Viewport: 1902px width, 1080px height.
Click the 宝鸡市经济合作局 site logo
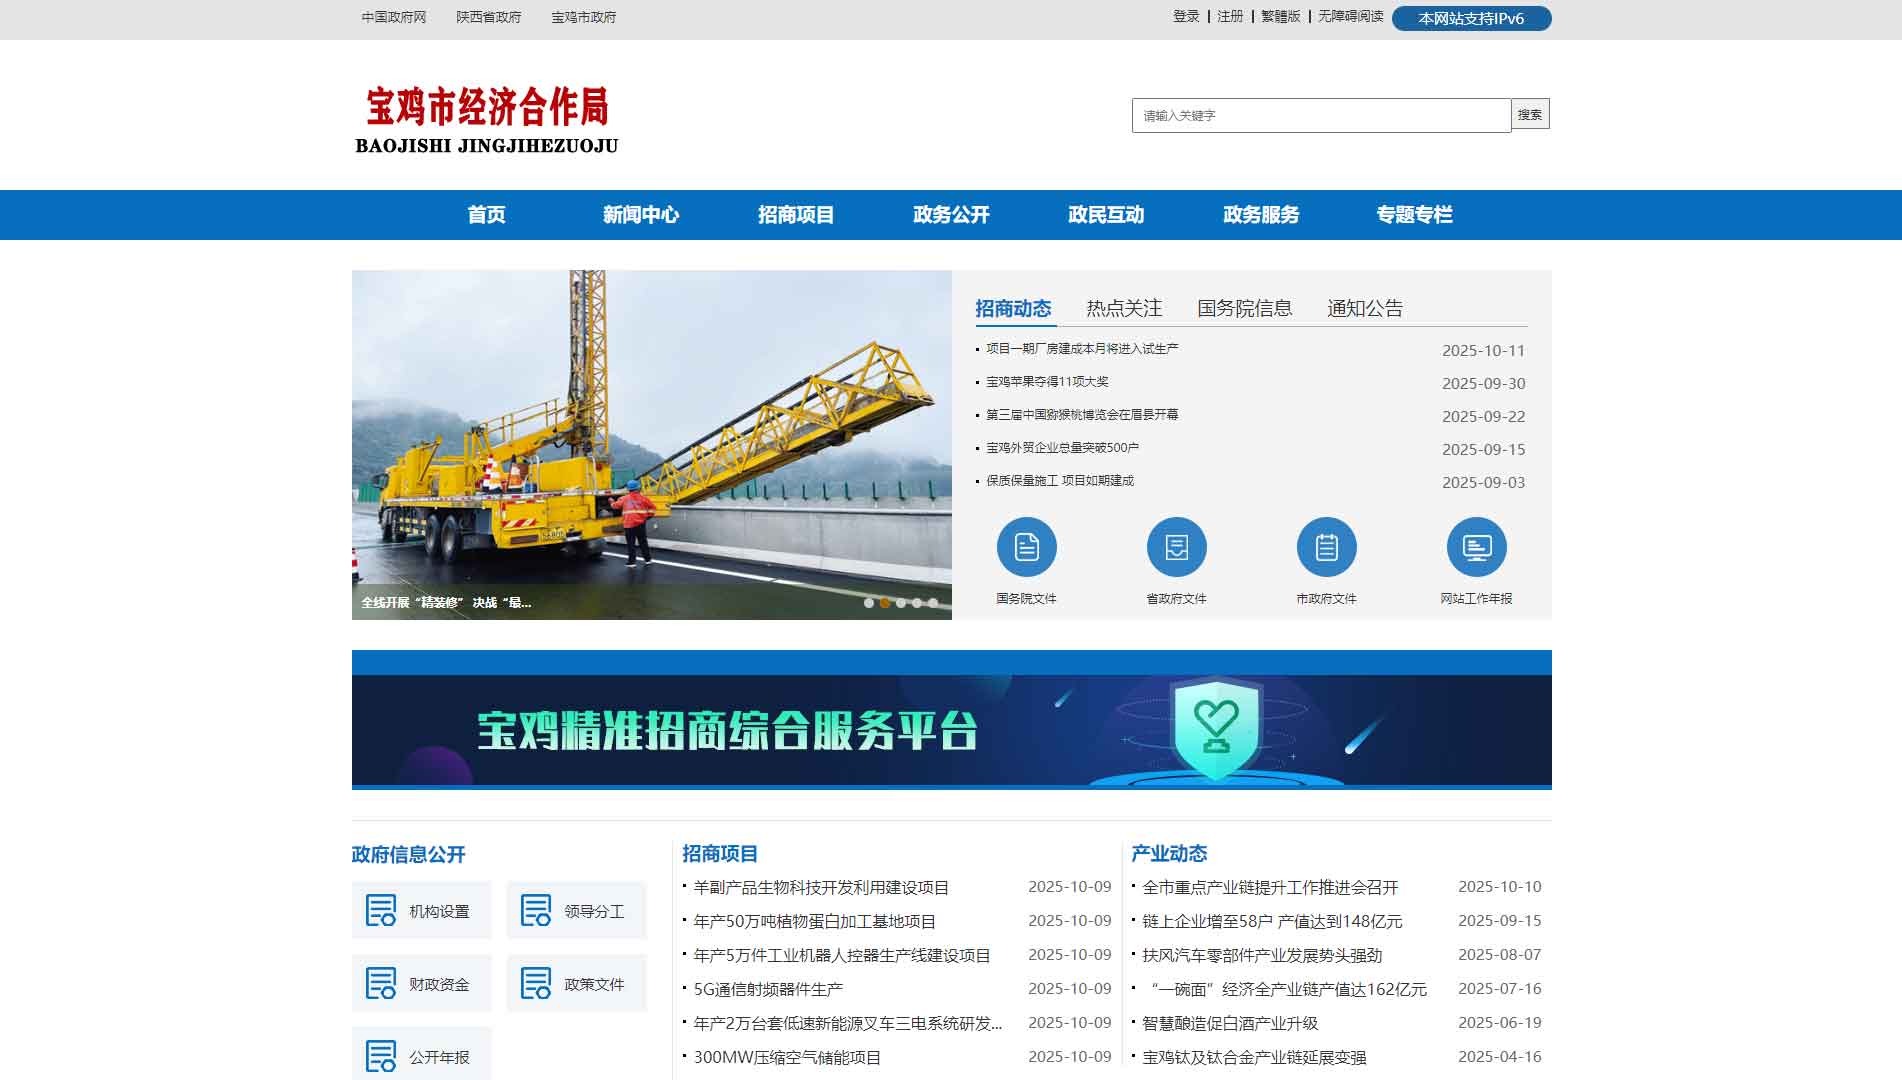click(487, 120)
